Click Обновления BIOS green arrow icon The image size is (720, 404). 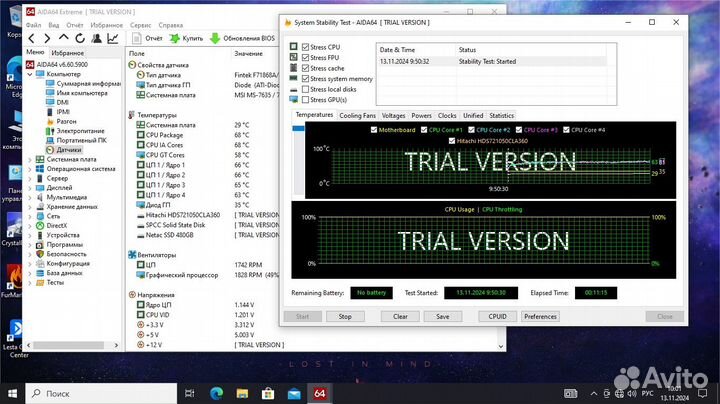[215, 39]
